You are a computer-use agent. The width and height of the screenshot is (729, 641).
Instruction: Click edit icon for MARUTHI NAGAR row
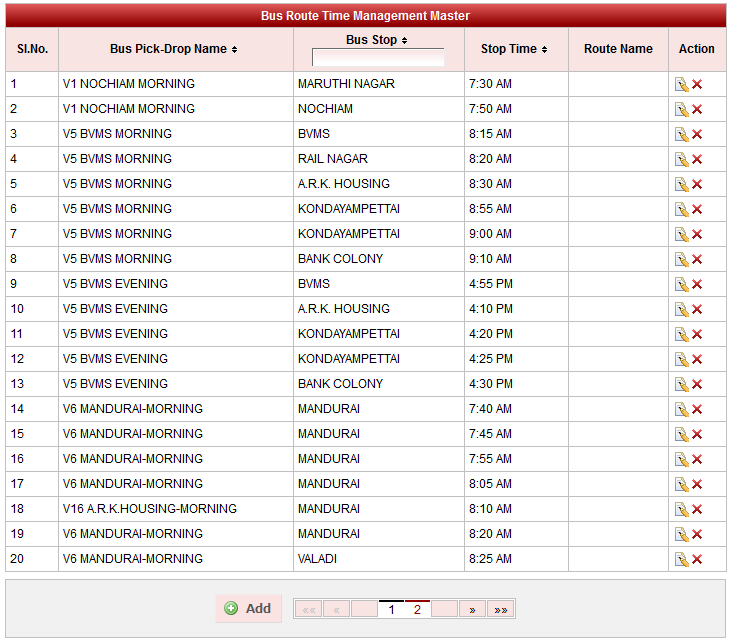[682, 85]
